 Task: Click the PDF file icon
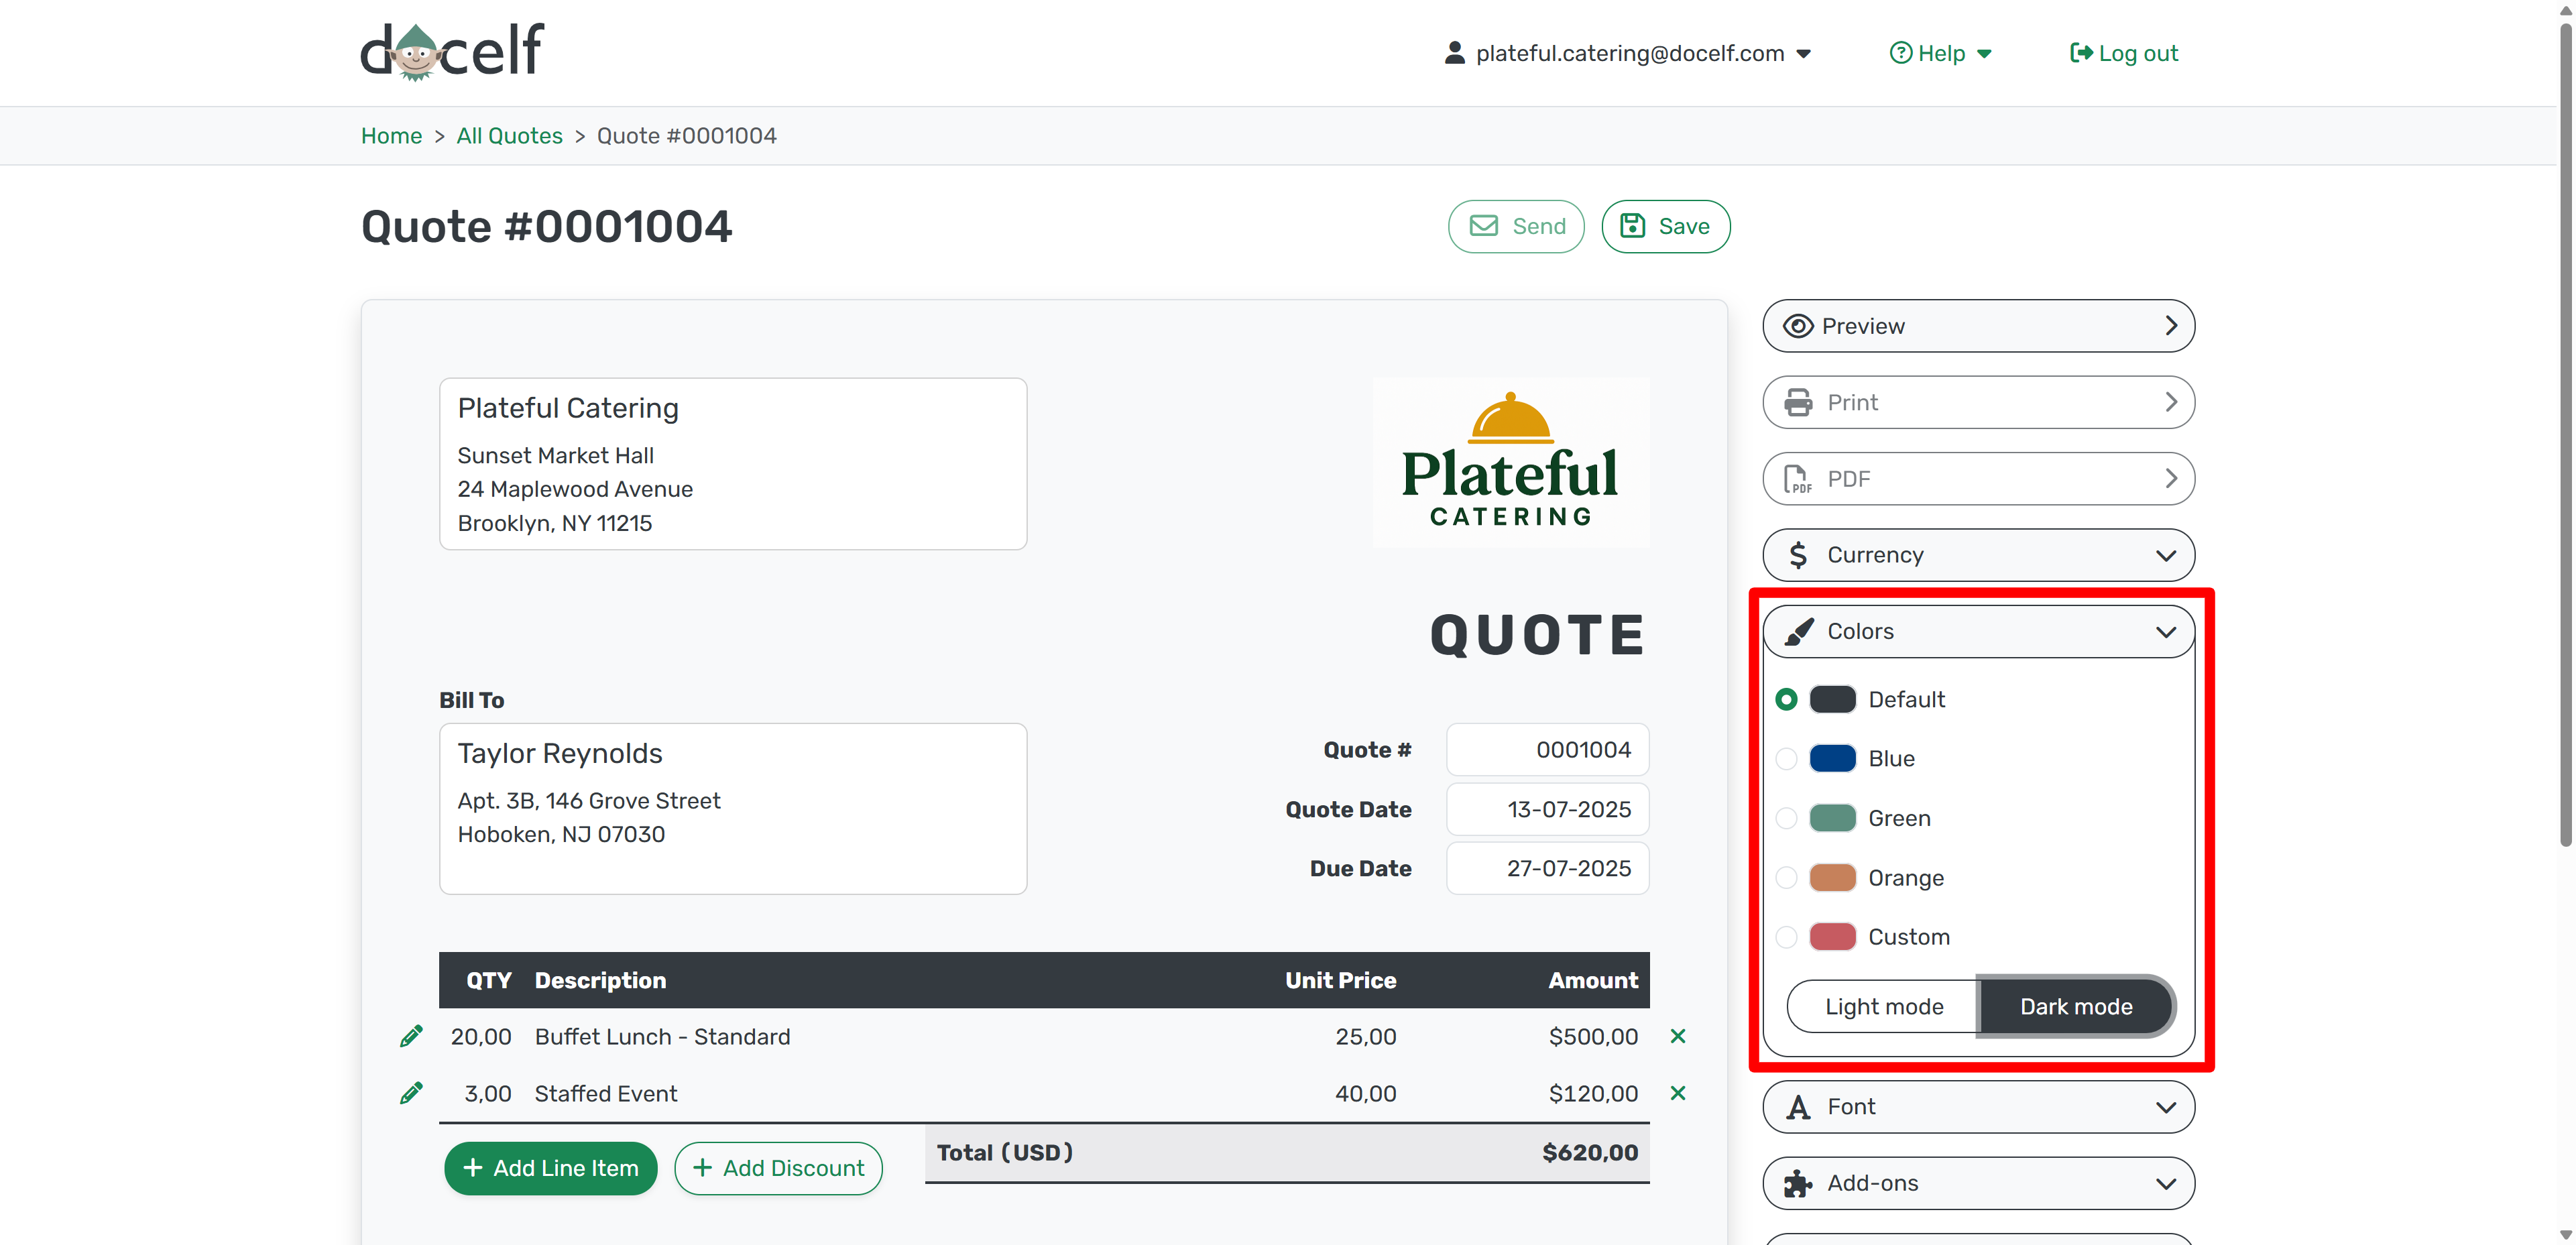point(1798,479)
